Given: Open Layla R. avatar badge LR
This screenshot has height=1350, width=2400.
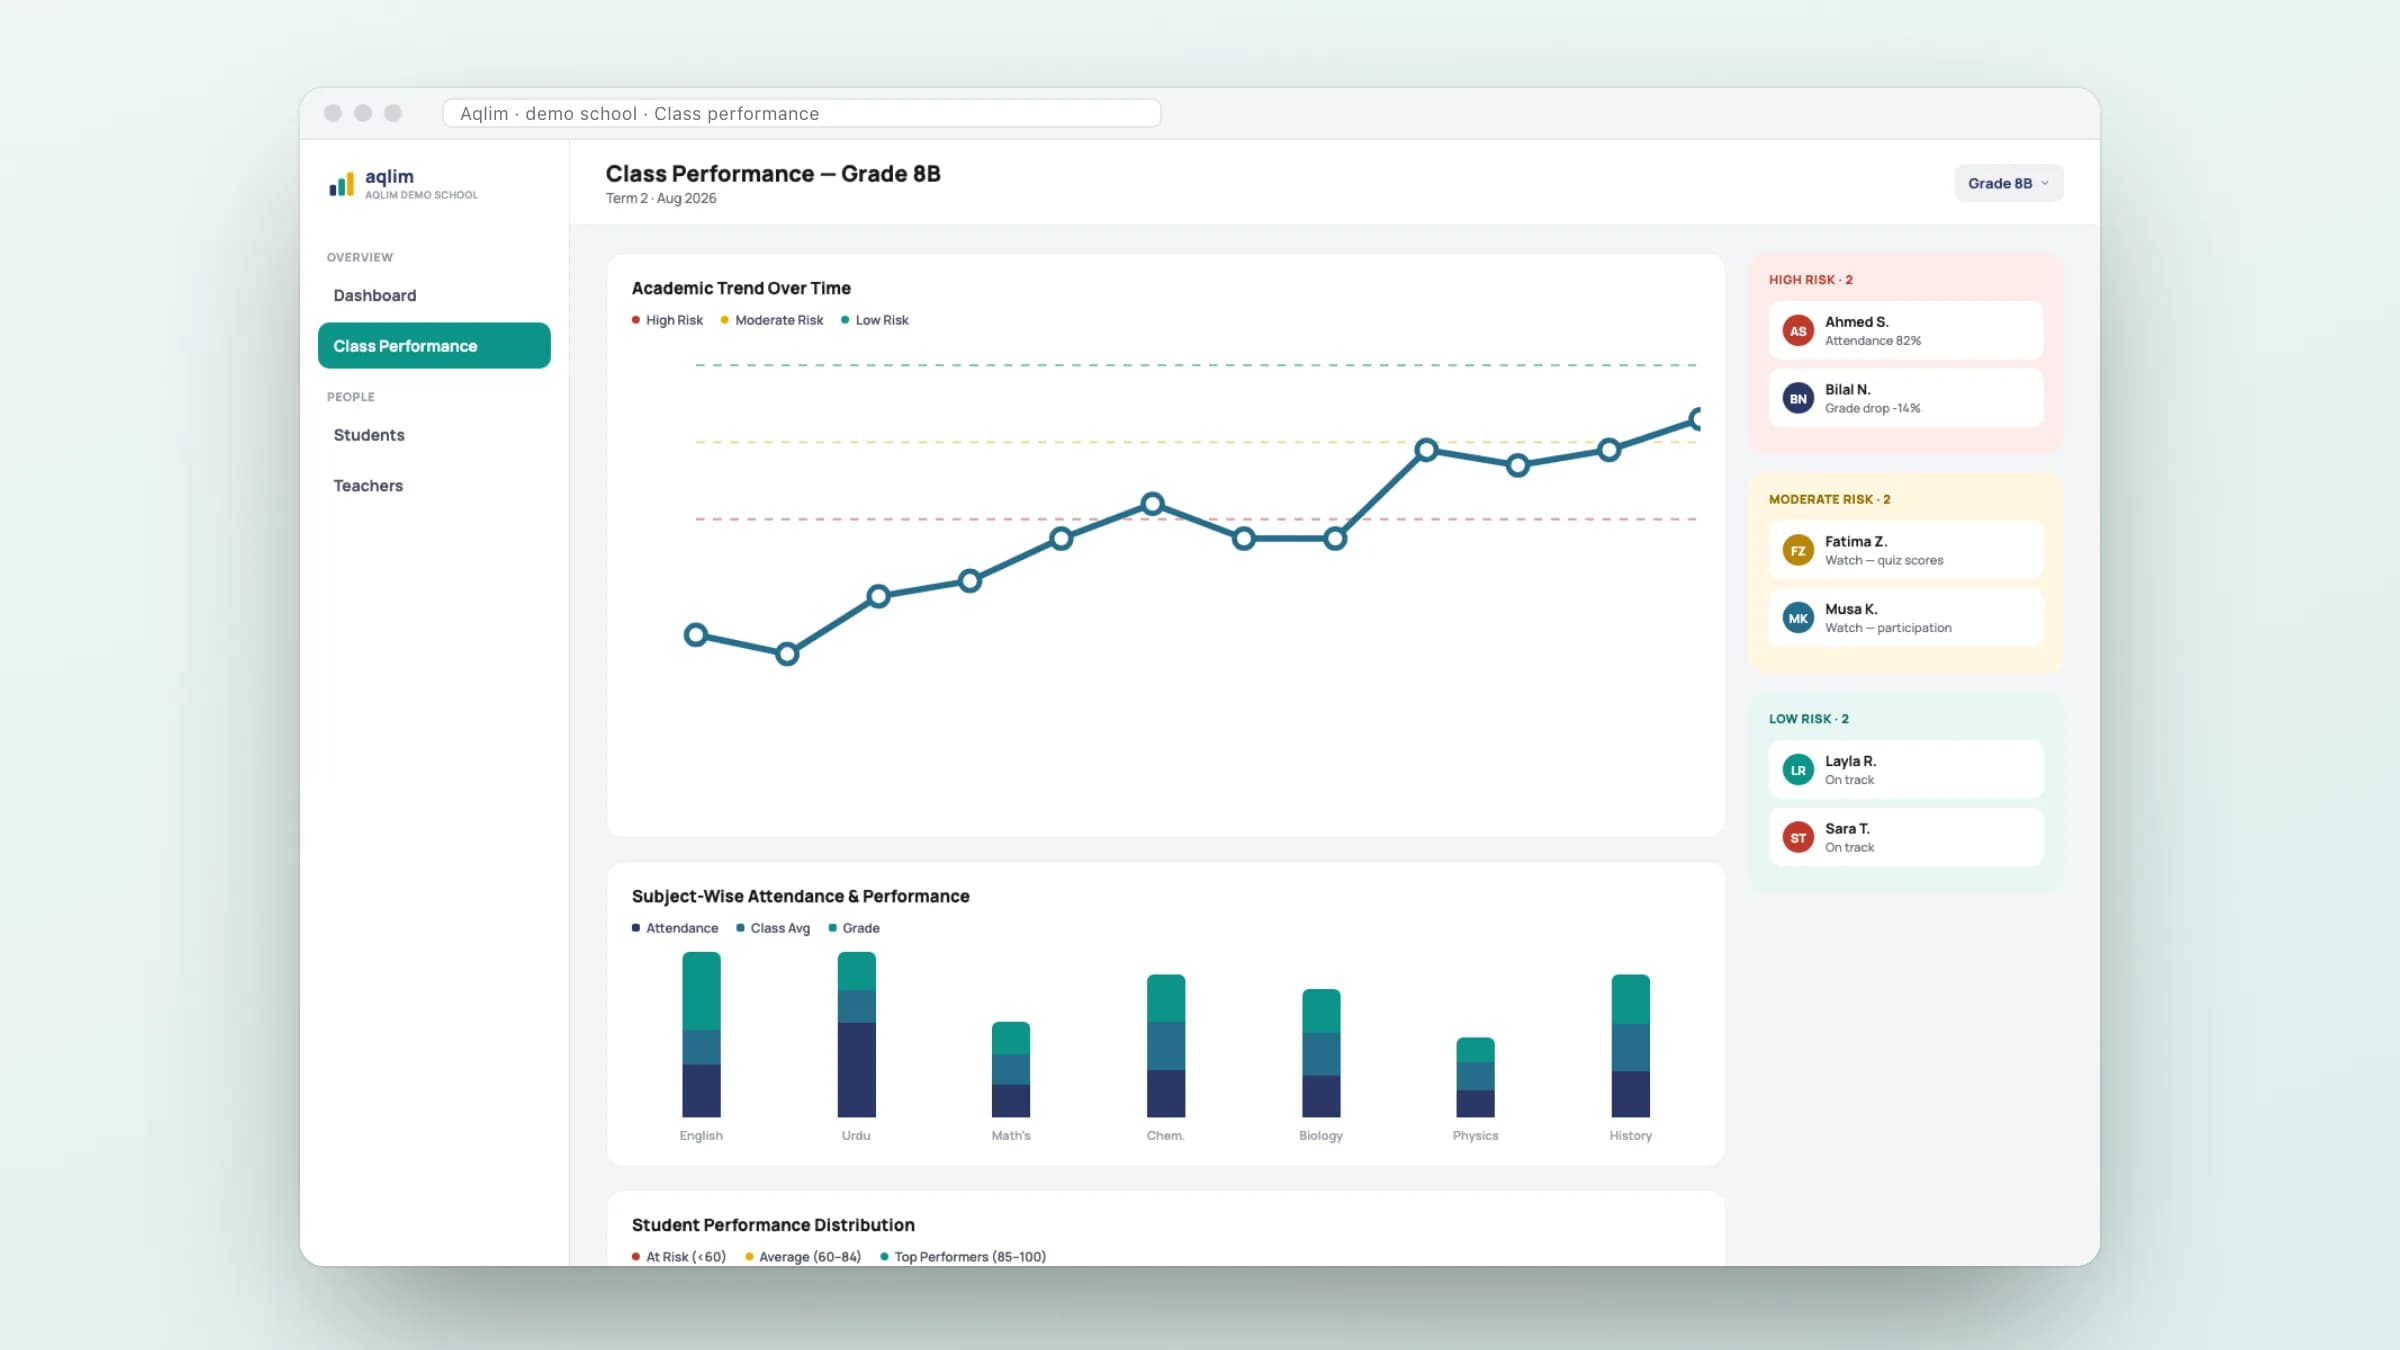Looking at the screenshot, I should 1798,770.
